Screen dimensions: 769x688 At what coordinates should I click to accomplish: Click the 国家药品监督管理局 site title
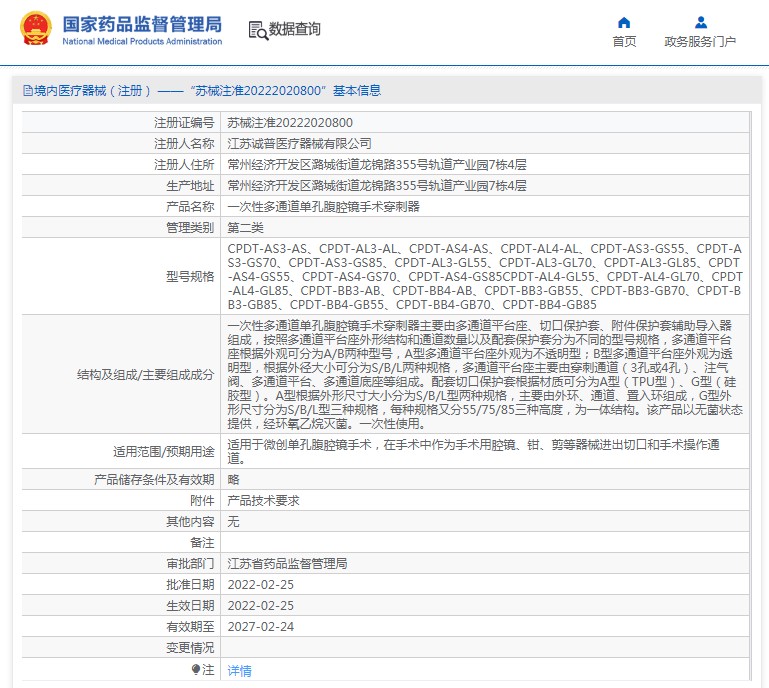(x=142, y=25)
